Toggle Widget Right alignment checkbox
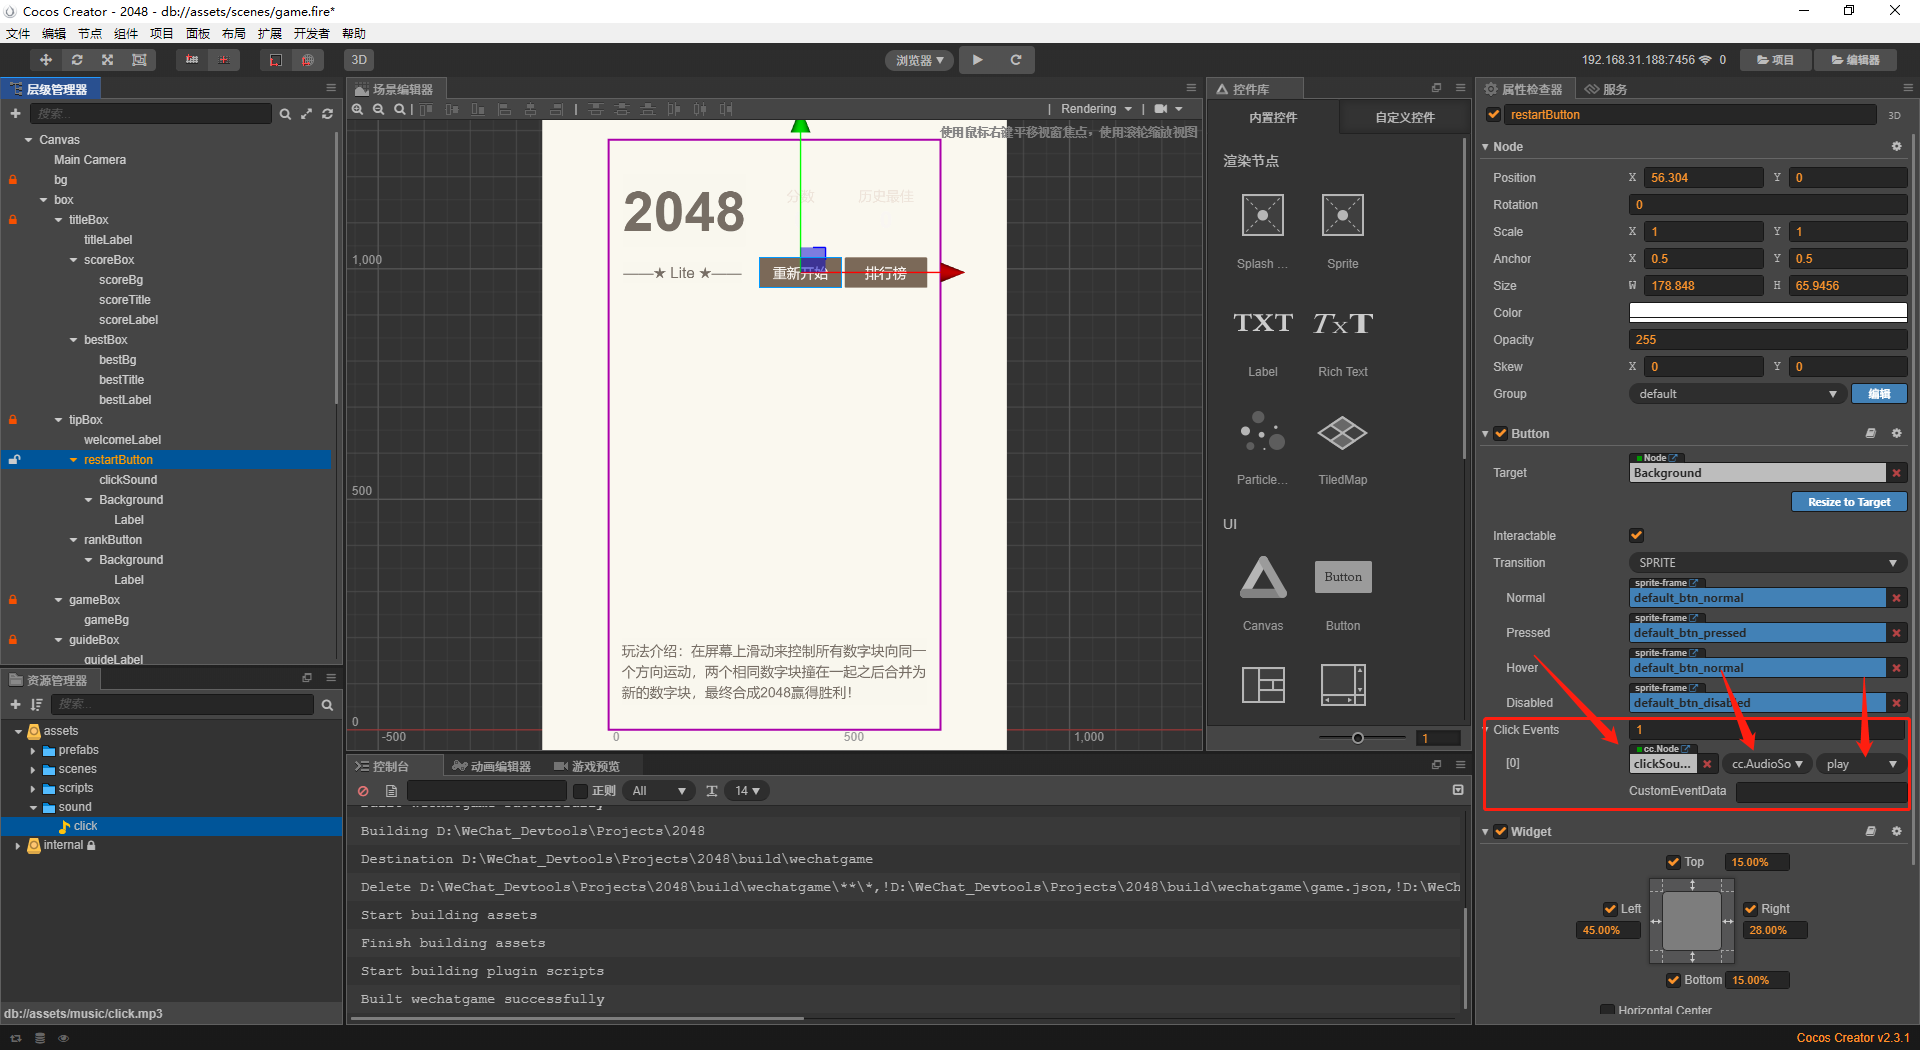The height and width of the screenshot is (1050, 1920). pos(1750,909)
